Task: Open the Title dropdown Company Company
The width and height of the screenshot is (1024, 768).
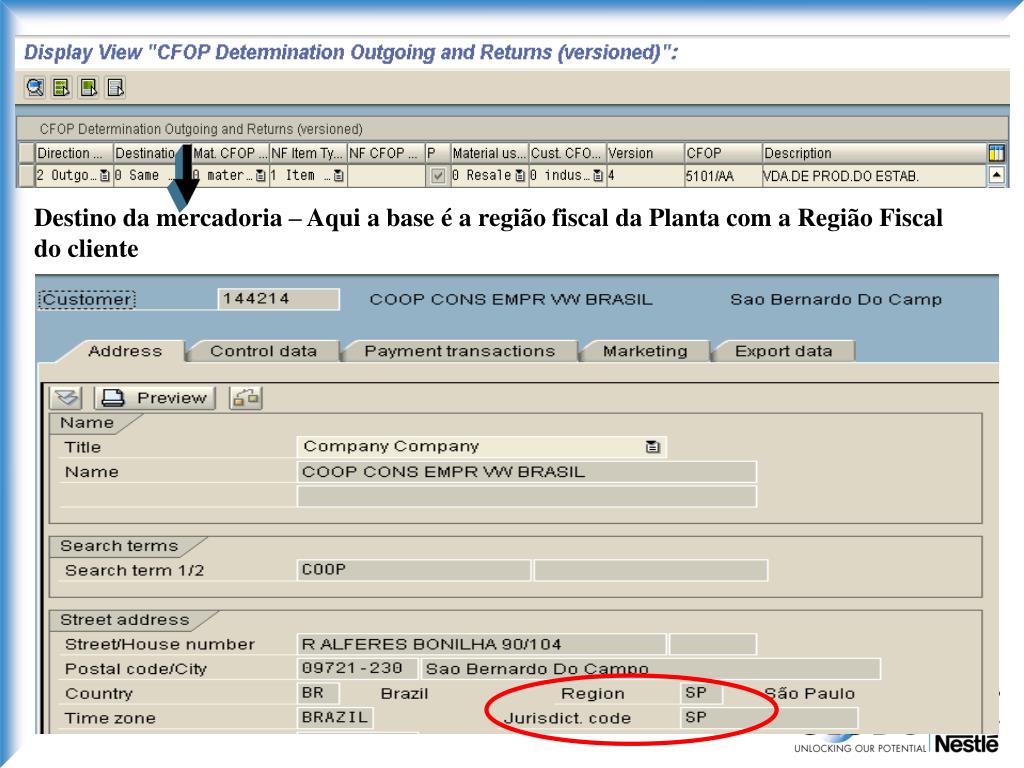Action: click(652, 447)
